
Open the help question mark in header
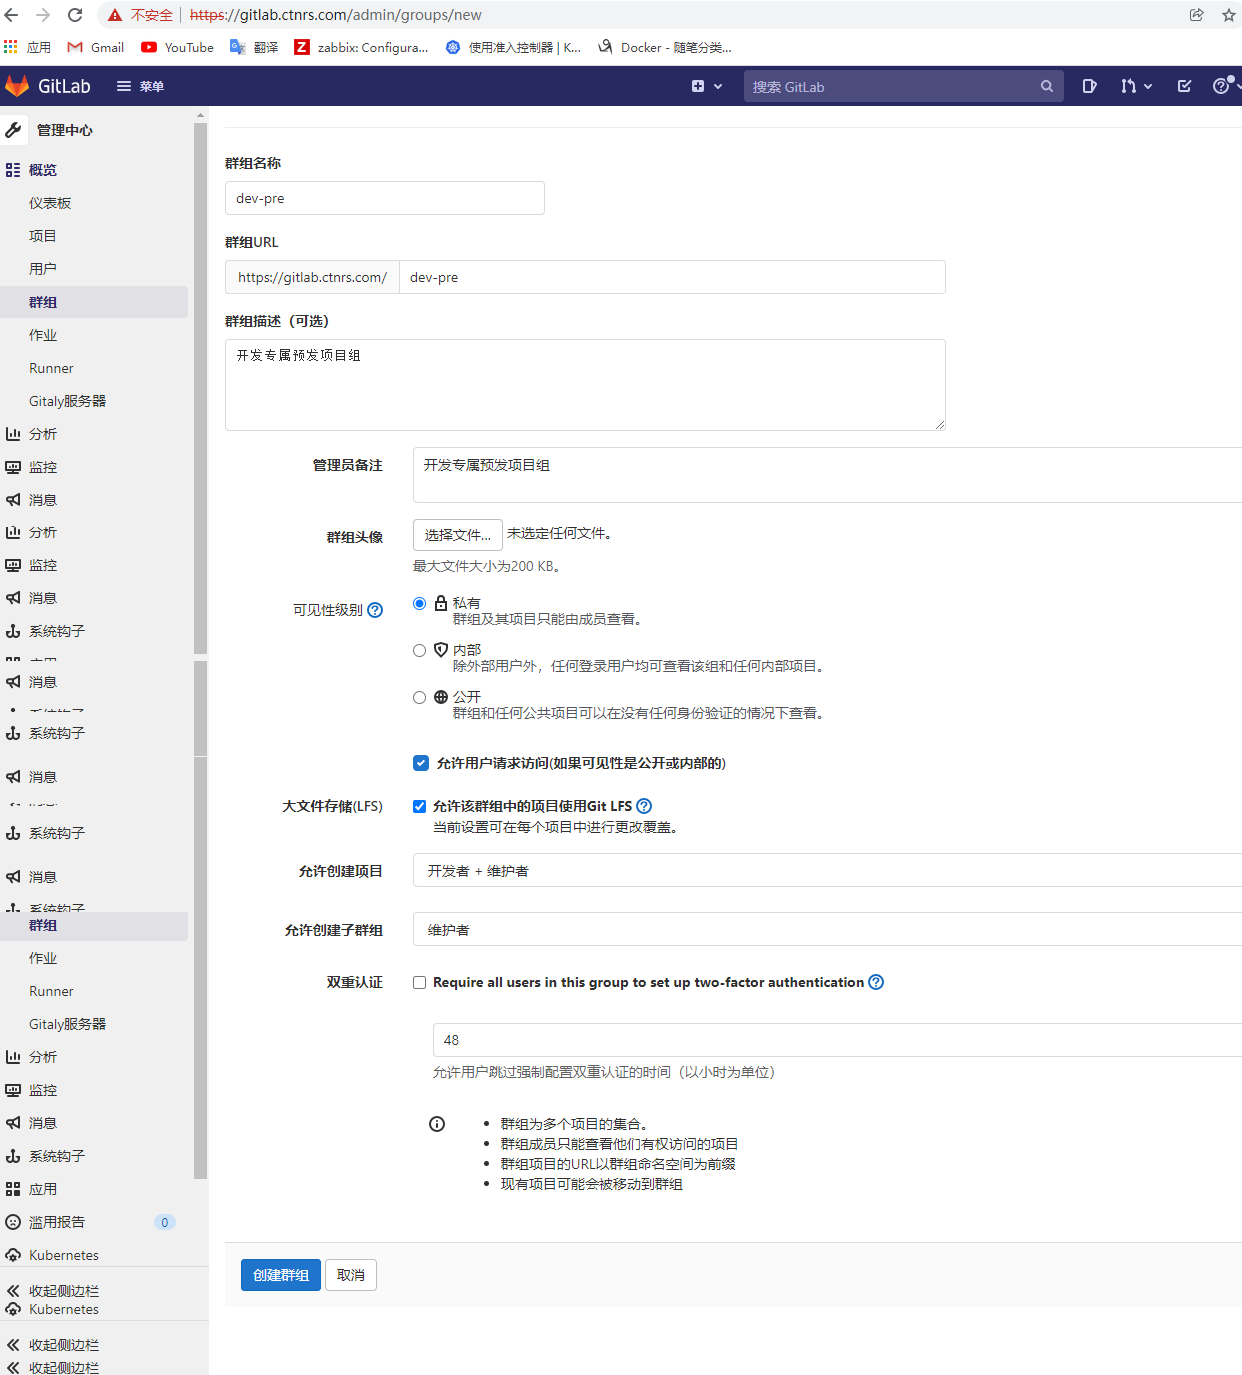(1222, 86)
